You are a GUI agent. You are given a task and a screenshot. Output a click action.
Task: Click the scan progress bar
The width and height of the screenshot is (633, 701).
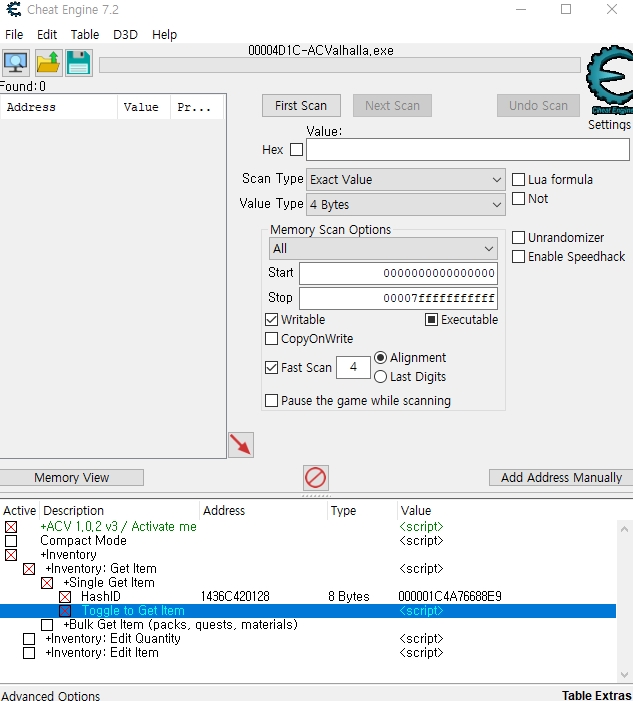340,65
